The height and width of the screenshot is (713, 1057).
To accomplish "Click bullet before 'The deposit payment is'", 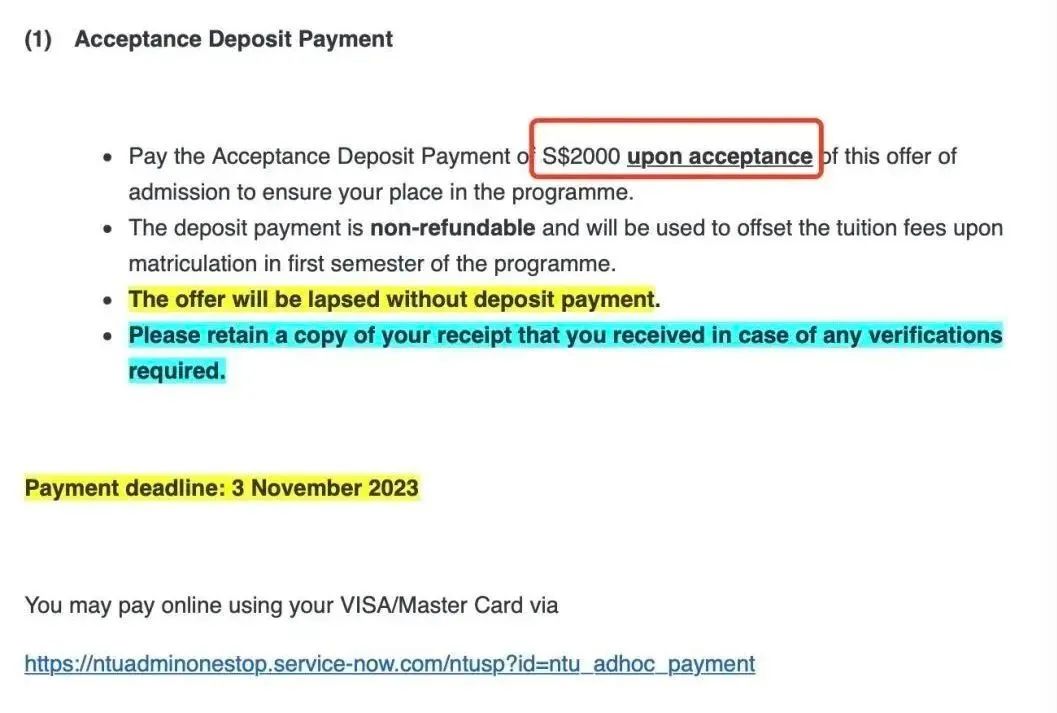I will point(108,229).
